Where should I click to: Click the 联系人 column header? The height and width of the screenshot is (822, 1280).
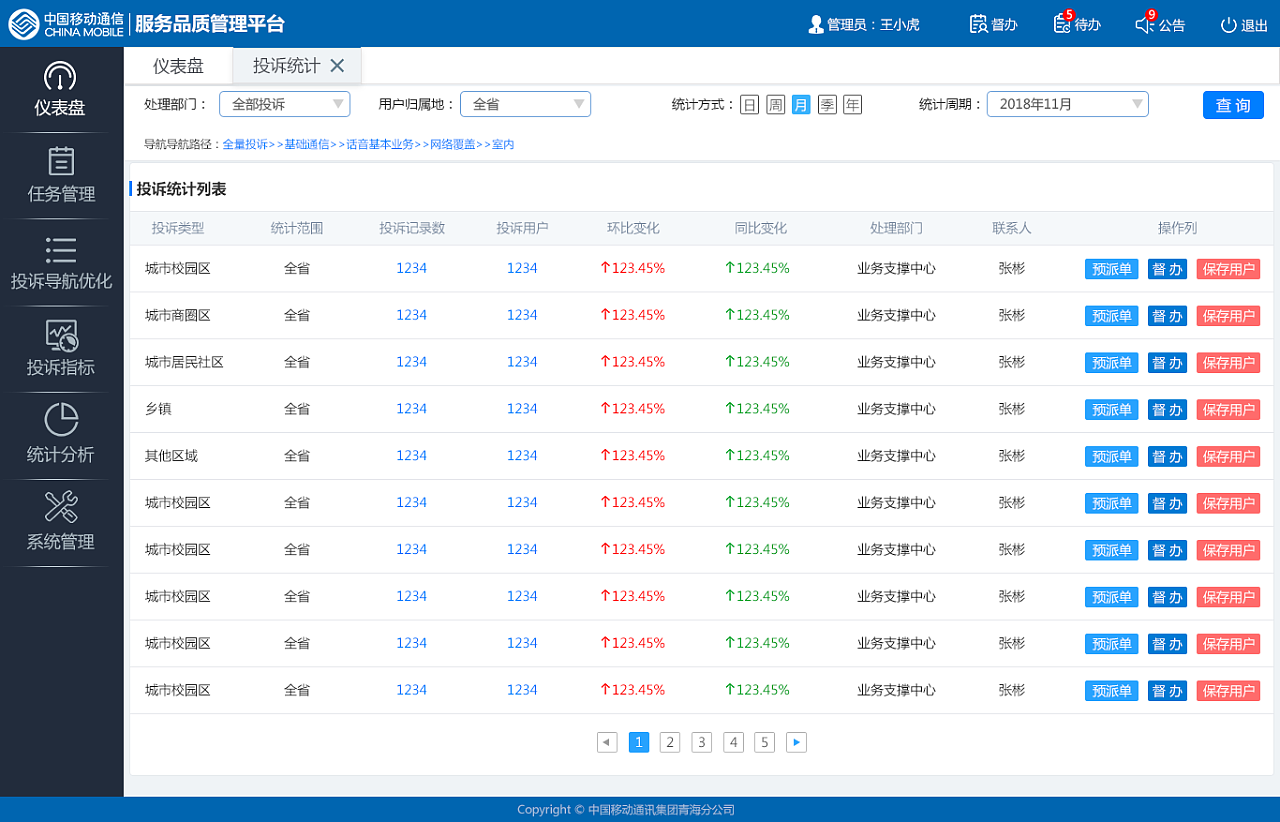click(1012, 228)
